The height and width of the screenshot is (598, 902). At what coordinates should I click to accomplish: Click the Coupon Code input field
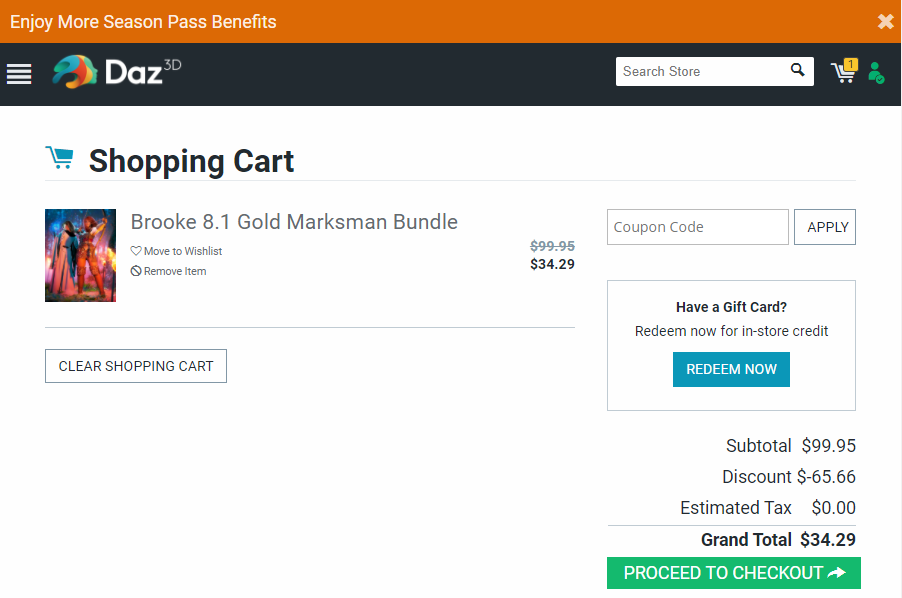[x=697, y=227]
